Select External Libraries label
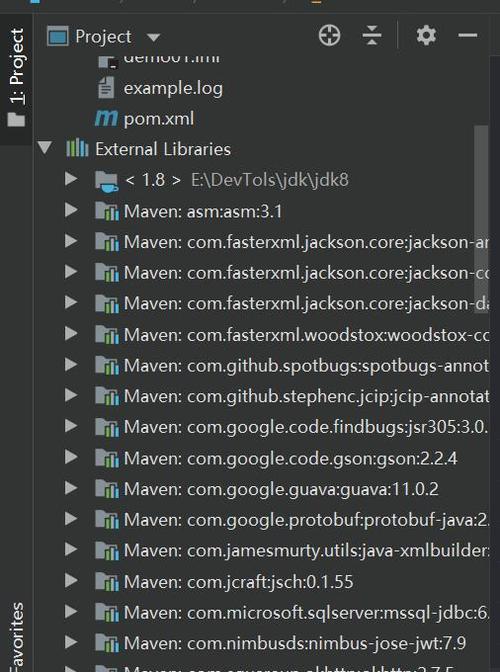 coord(163,150)
